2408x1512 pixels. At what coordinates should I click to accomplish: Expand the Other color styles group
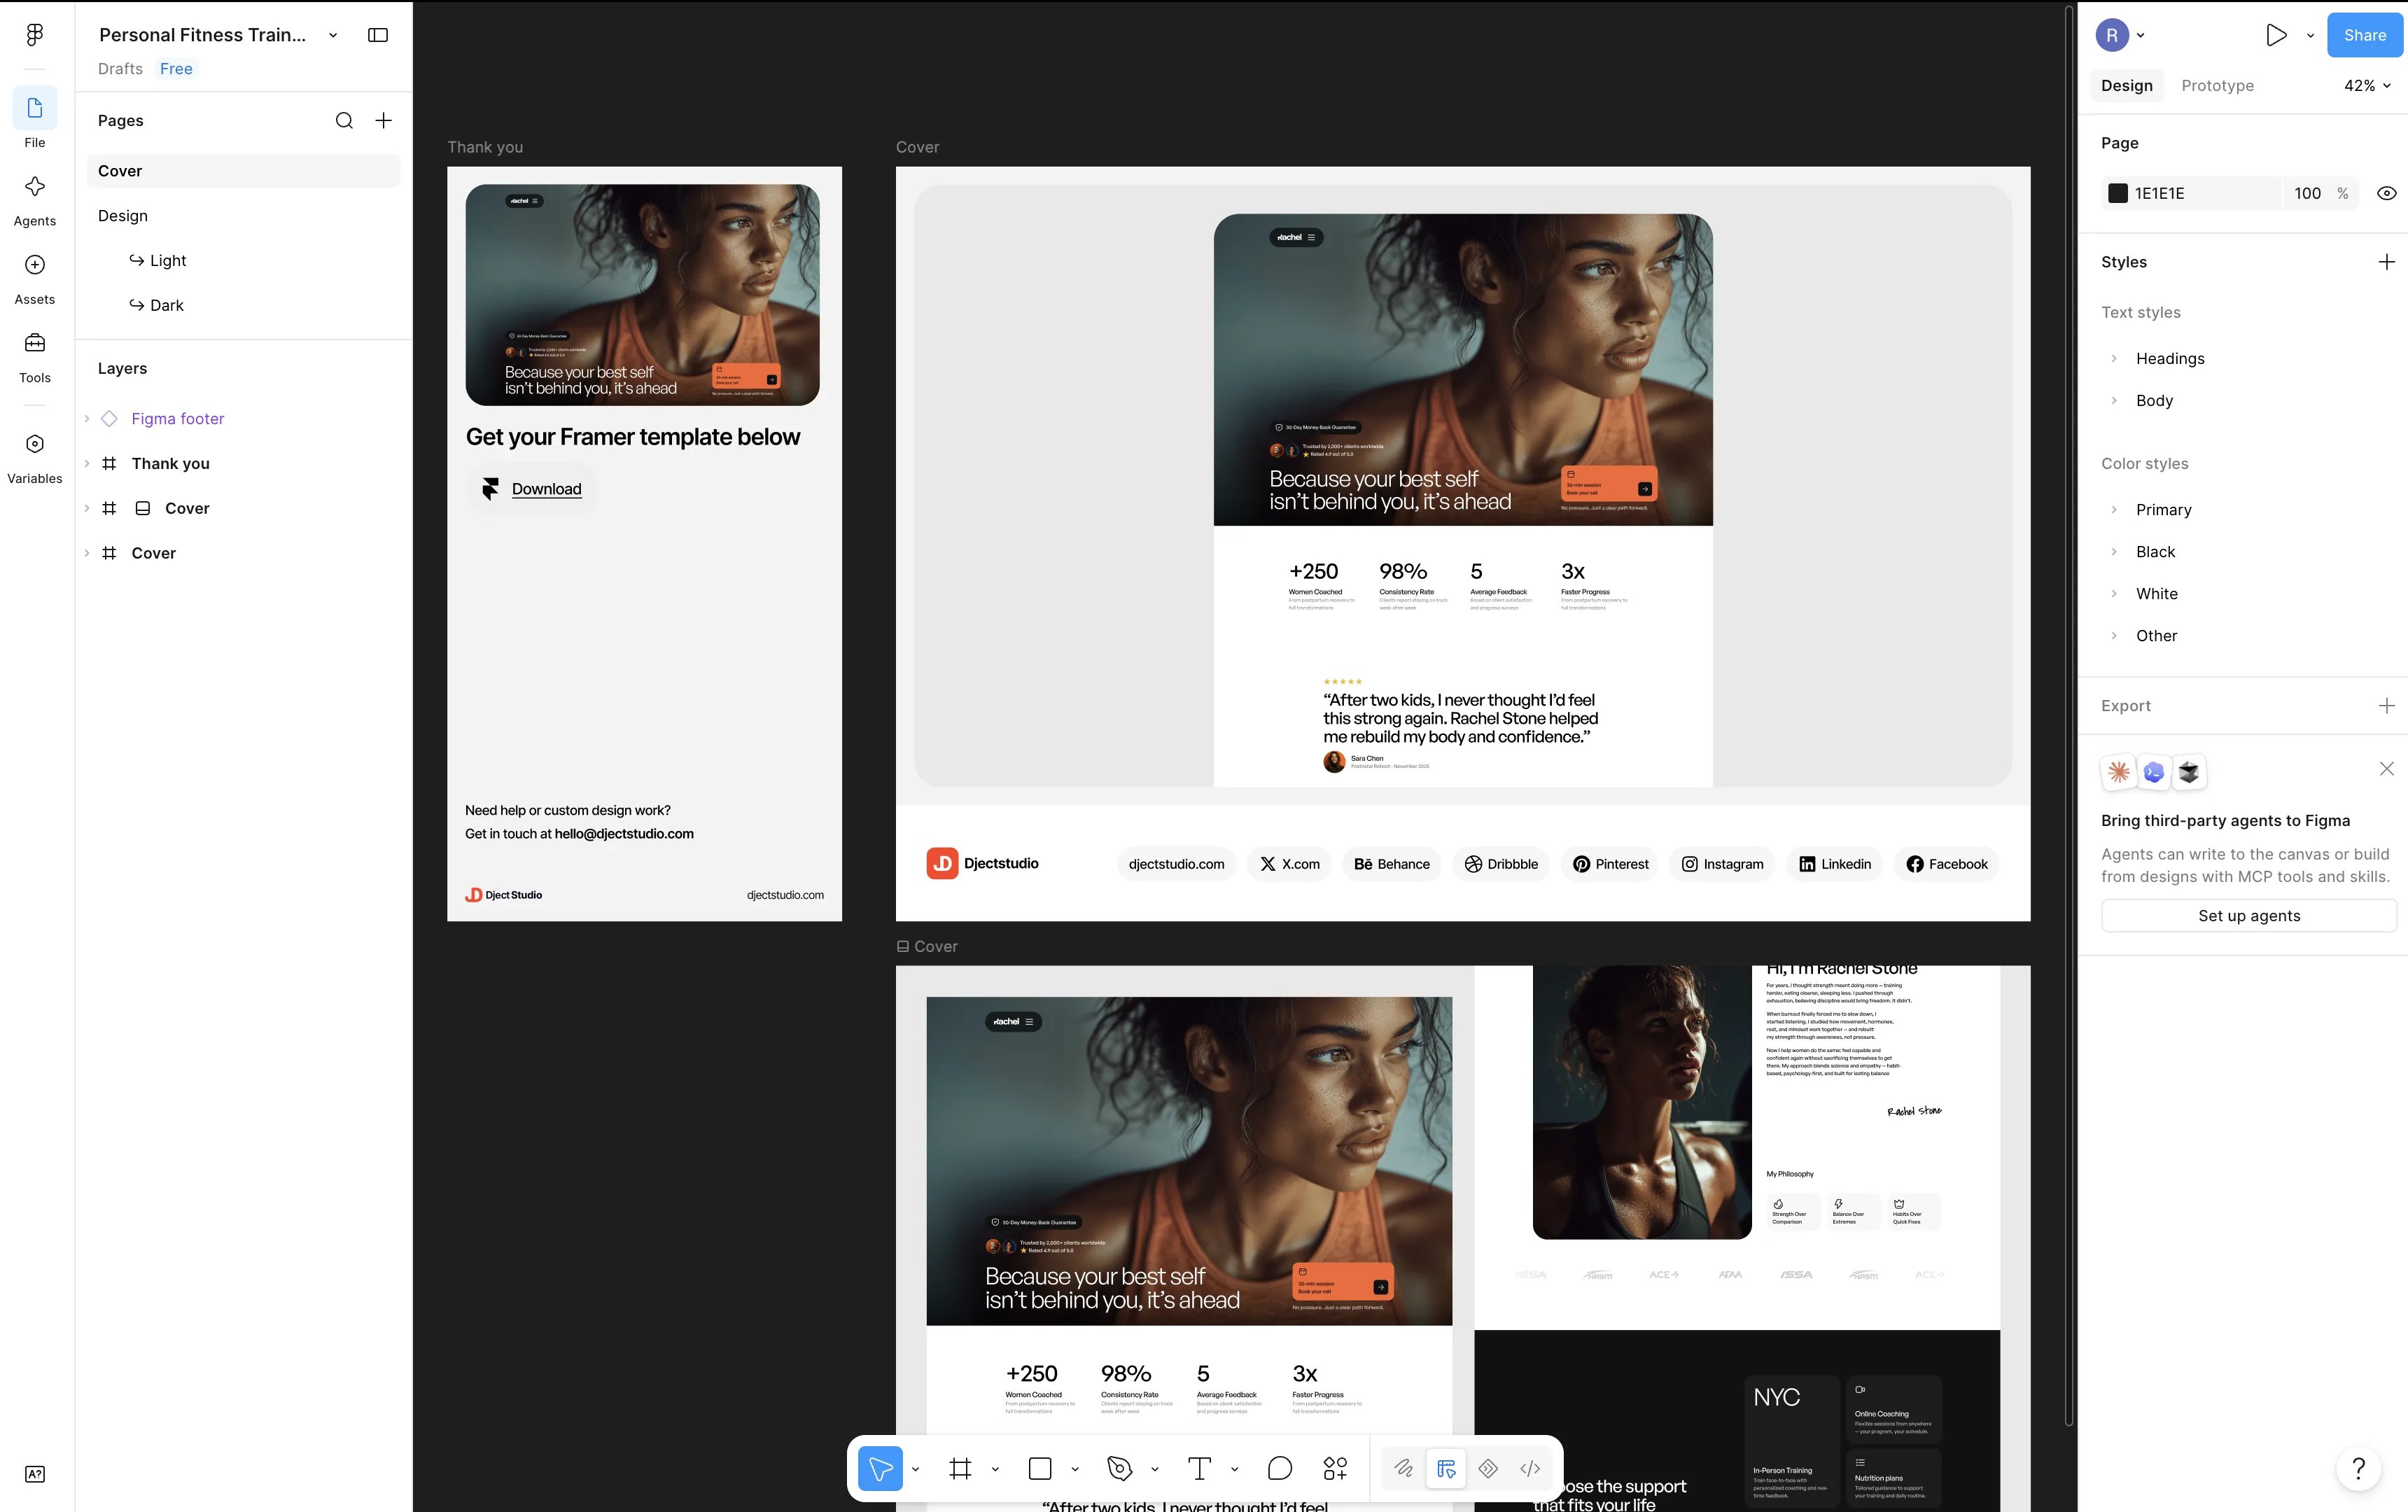[2114, 635]
